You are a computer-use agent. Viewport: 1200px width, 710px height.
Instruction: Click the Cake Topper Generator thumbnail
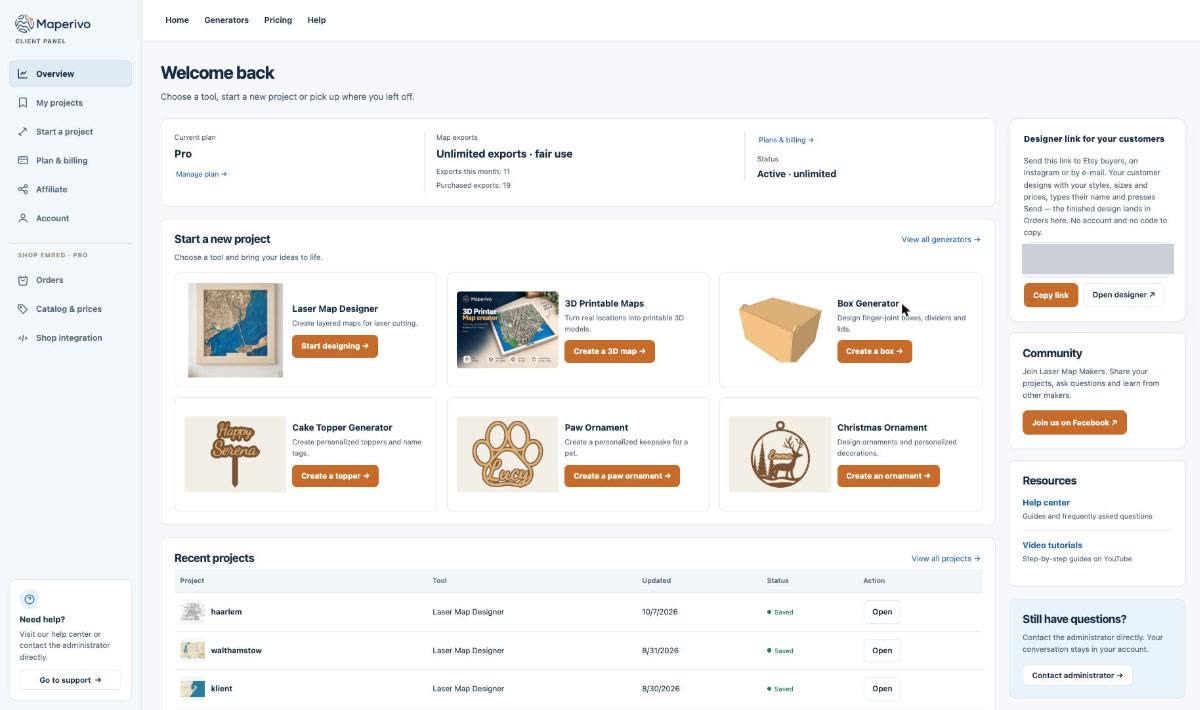(235, 454)
